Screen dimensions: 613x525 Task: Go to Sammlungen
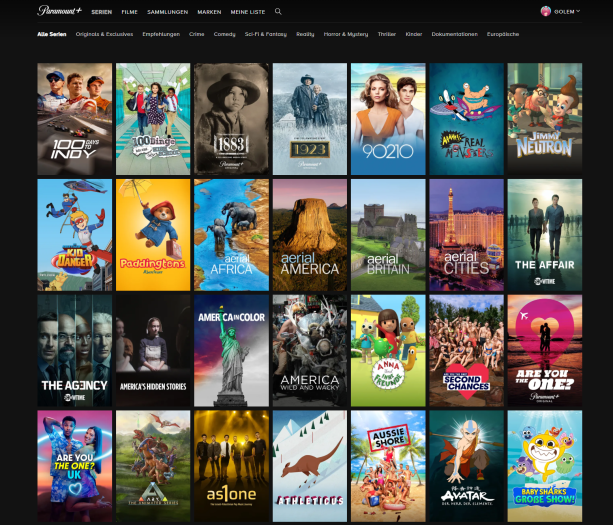[167, 12]
